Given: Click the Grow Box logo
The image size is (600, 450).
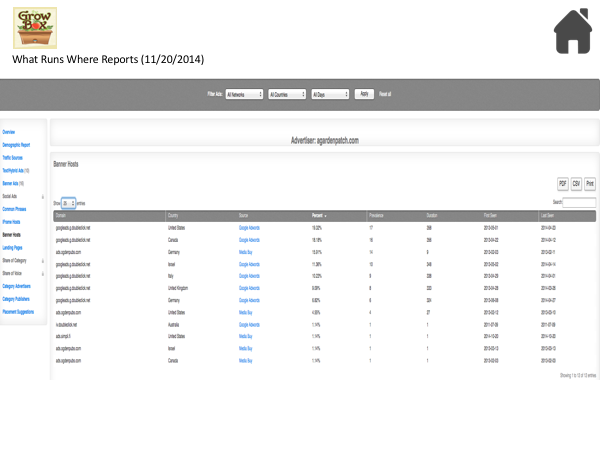Looking at the screenshot, I should 35,28.
